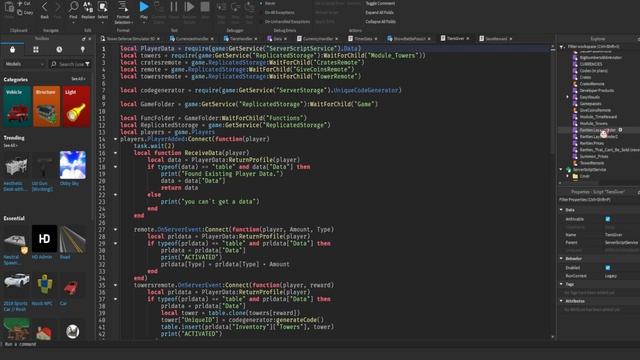
Task: Click the Step Out debugger icon
Action: click(x=249, y=7)
